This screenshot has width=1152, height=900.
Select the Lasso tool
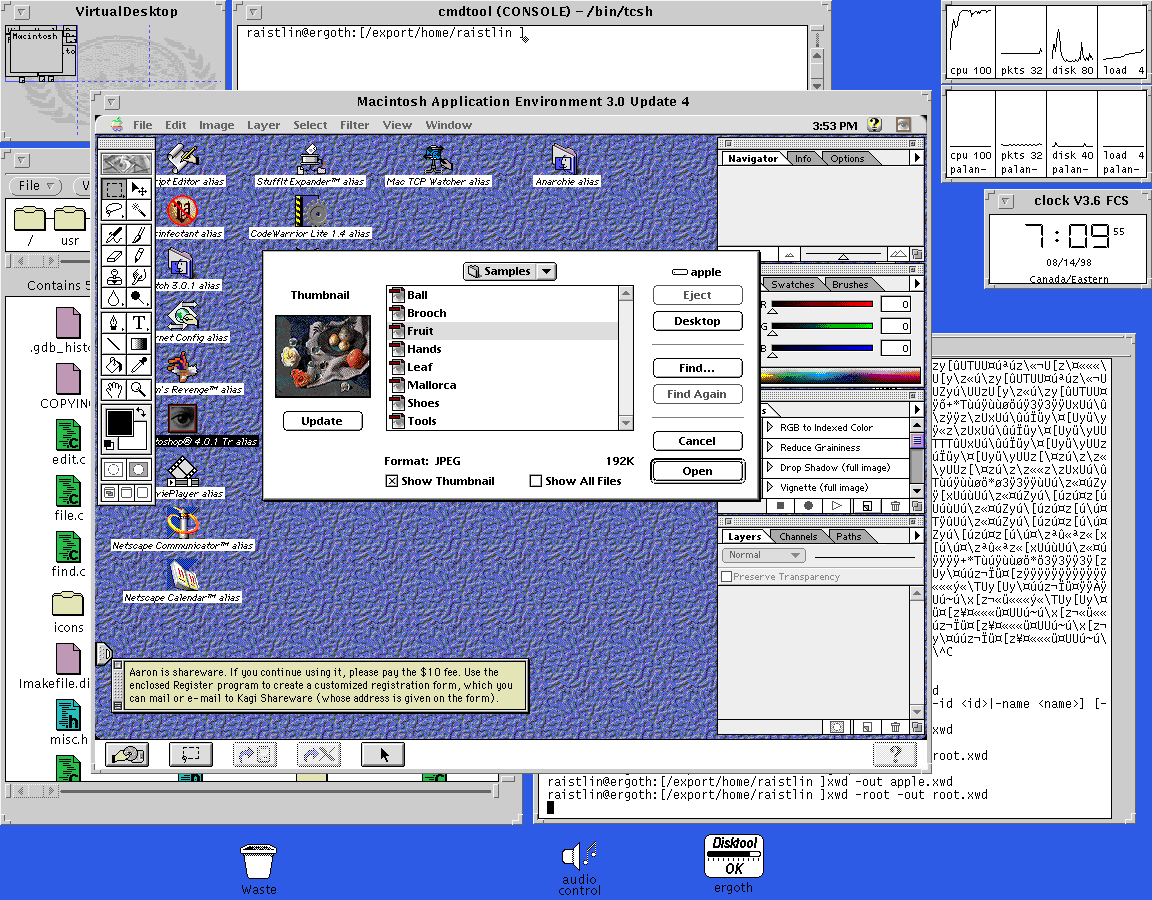[114, 211]
